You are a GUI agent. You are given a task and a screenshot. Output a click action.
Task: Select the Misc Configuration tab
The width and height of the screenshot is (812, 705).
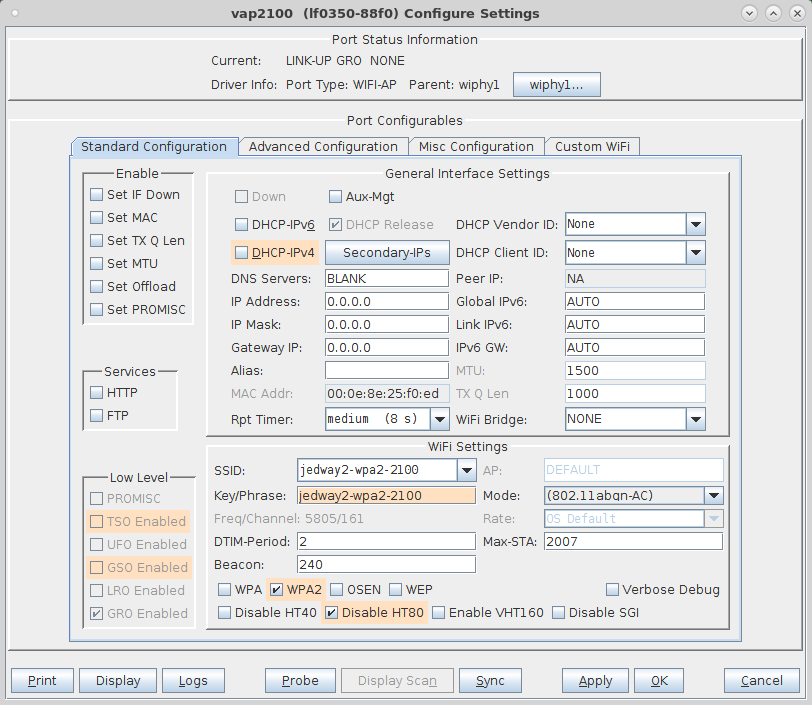[476, 147]
